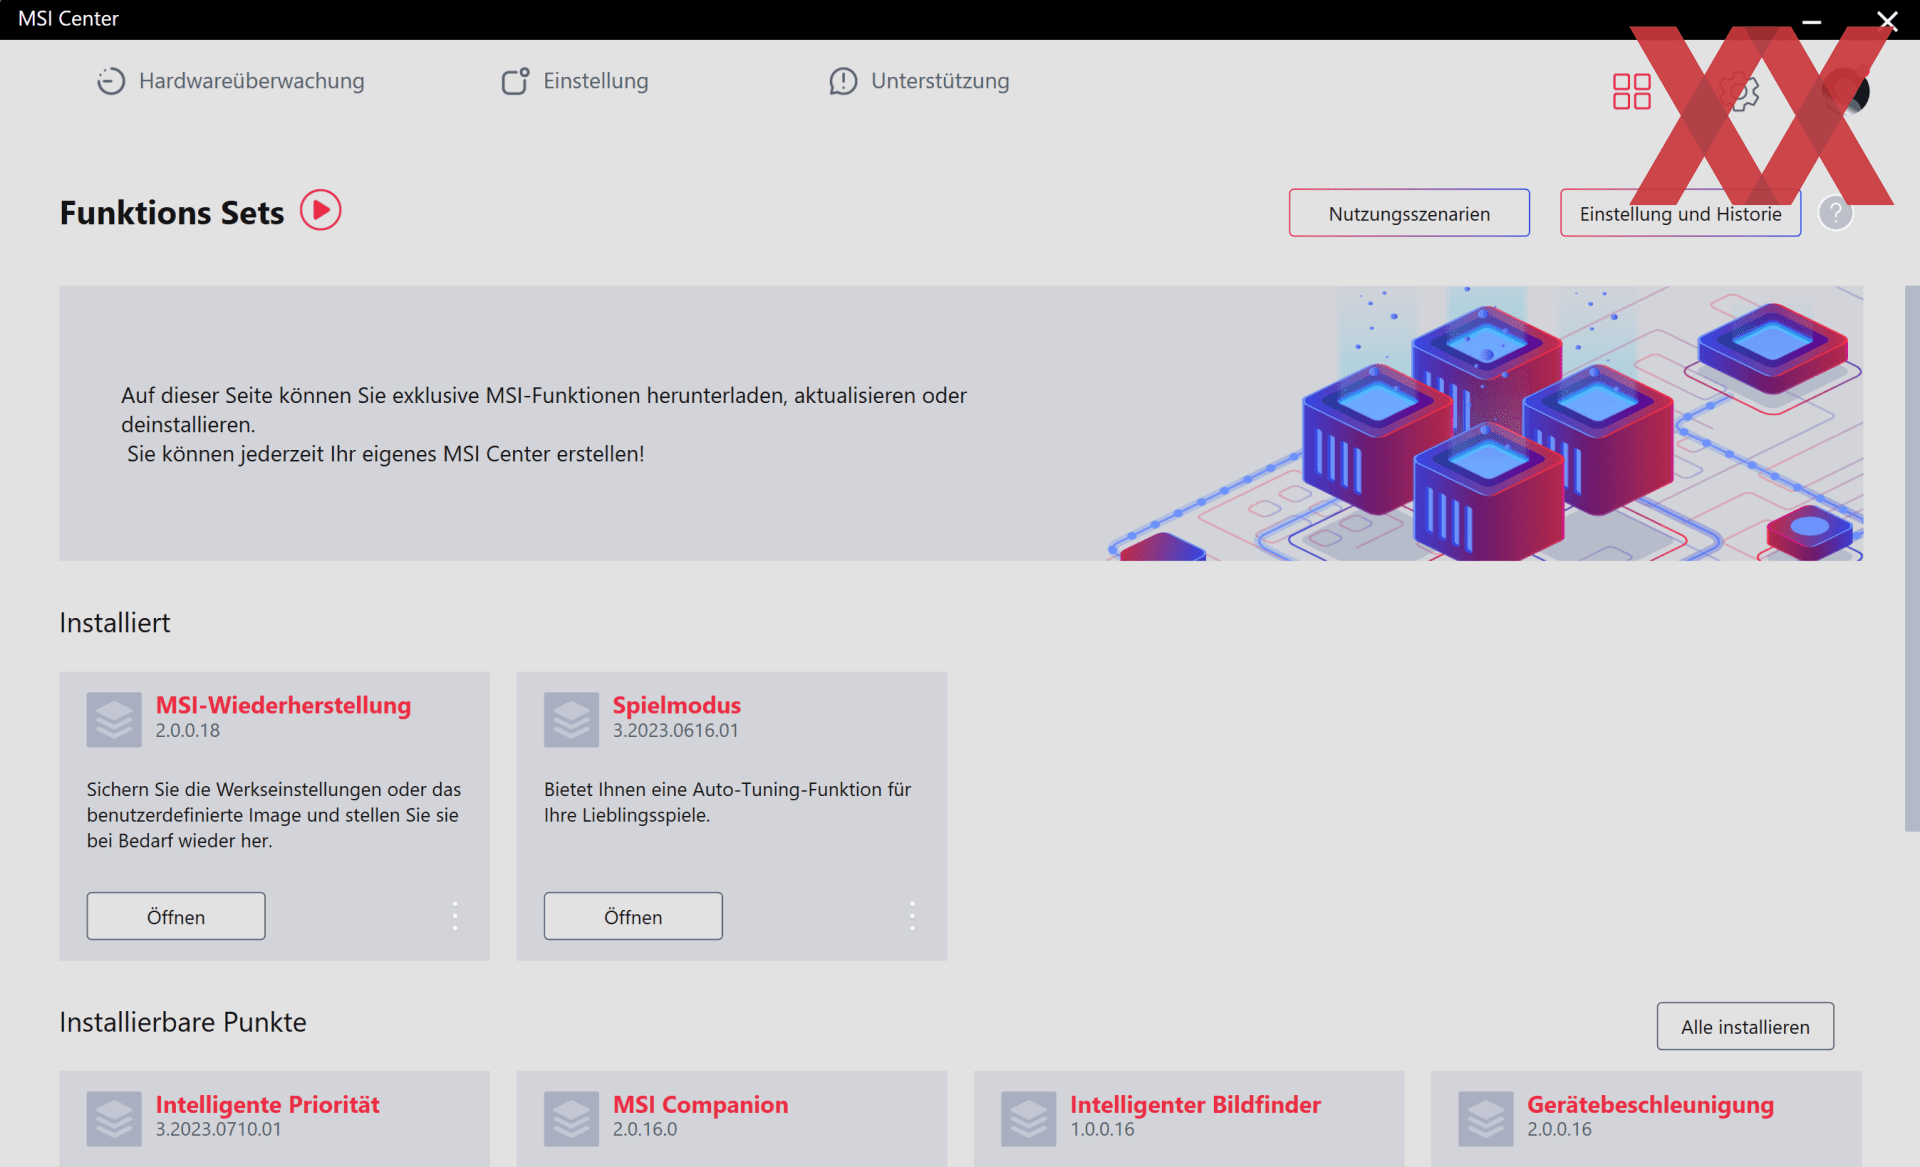The image size is (1920, 1167).
Task: Click the MSI-Wiederherstellung layers icon
Action: click(x=114, y=719)
